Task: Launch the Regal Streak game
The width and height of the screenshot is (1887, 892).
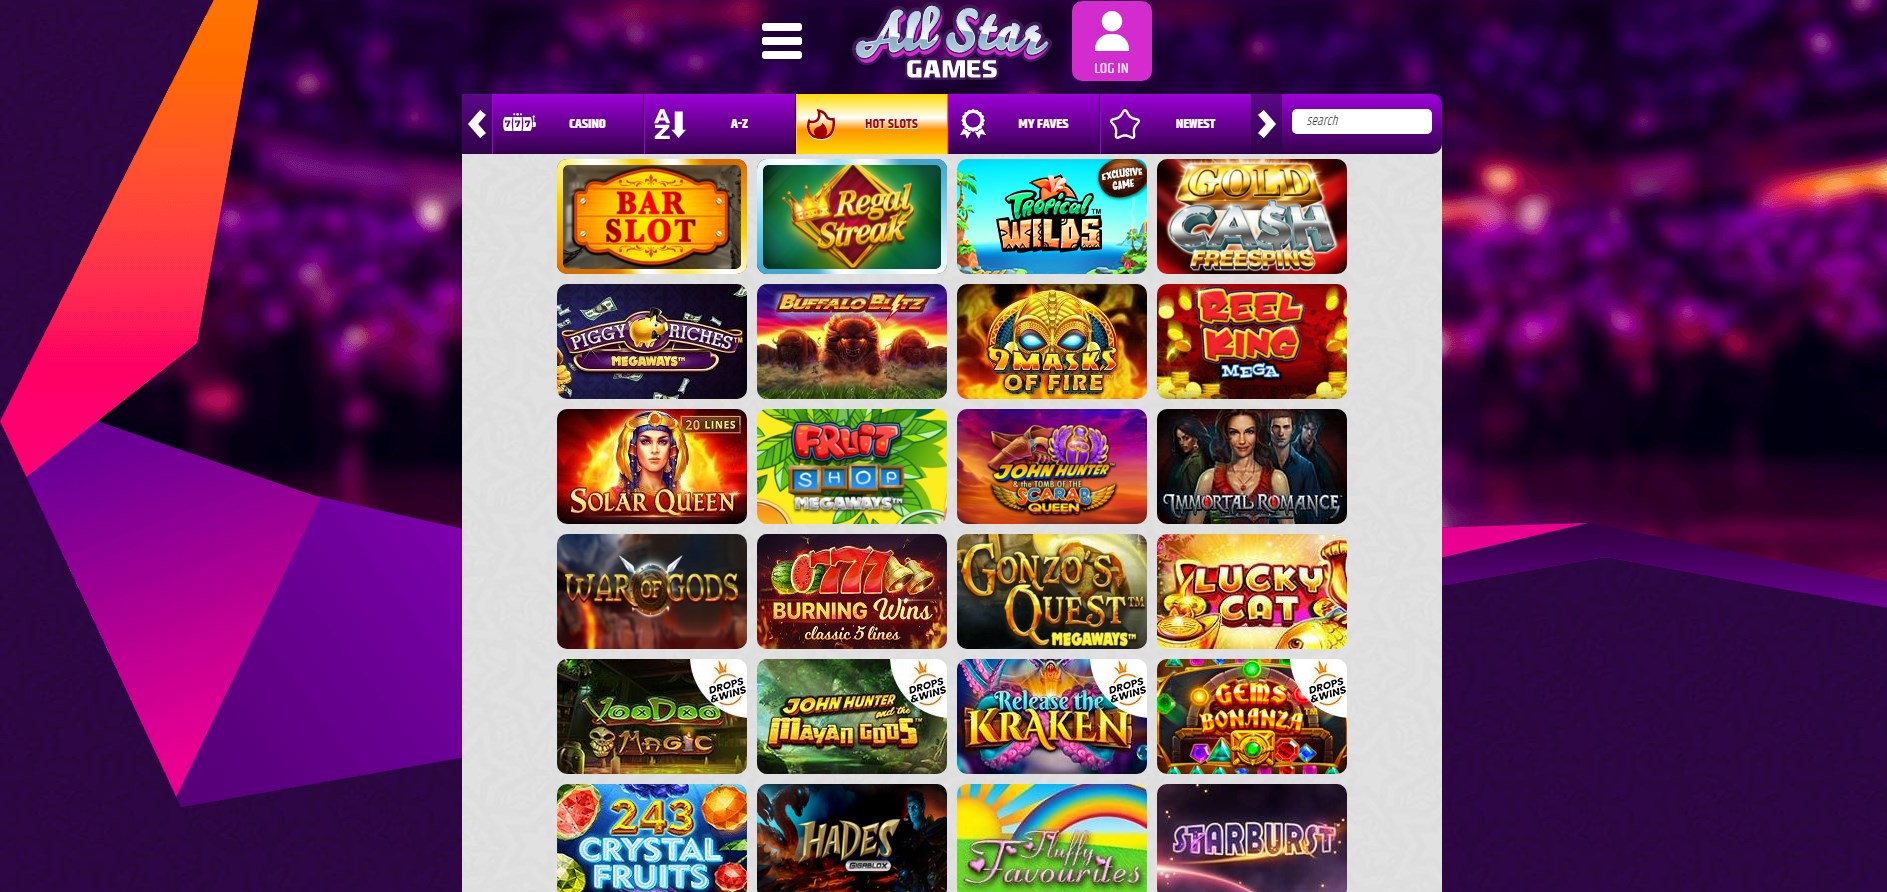Action: coord(852,216)
